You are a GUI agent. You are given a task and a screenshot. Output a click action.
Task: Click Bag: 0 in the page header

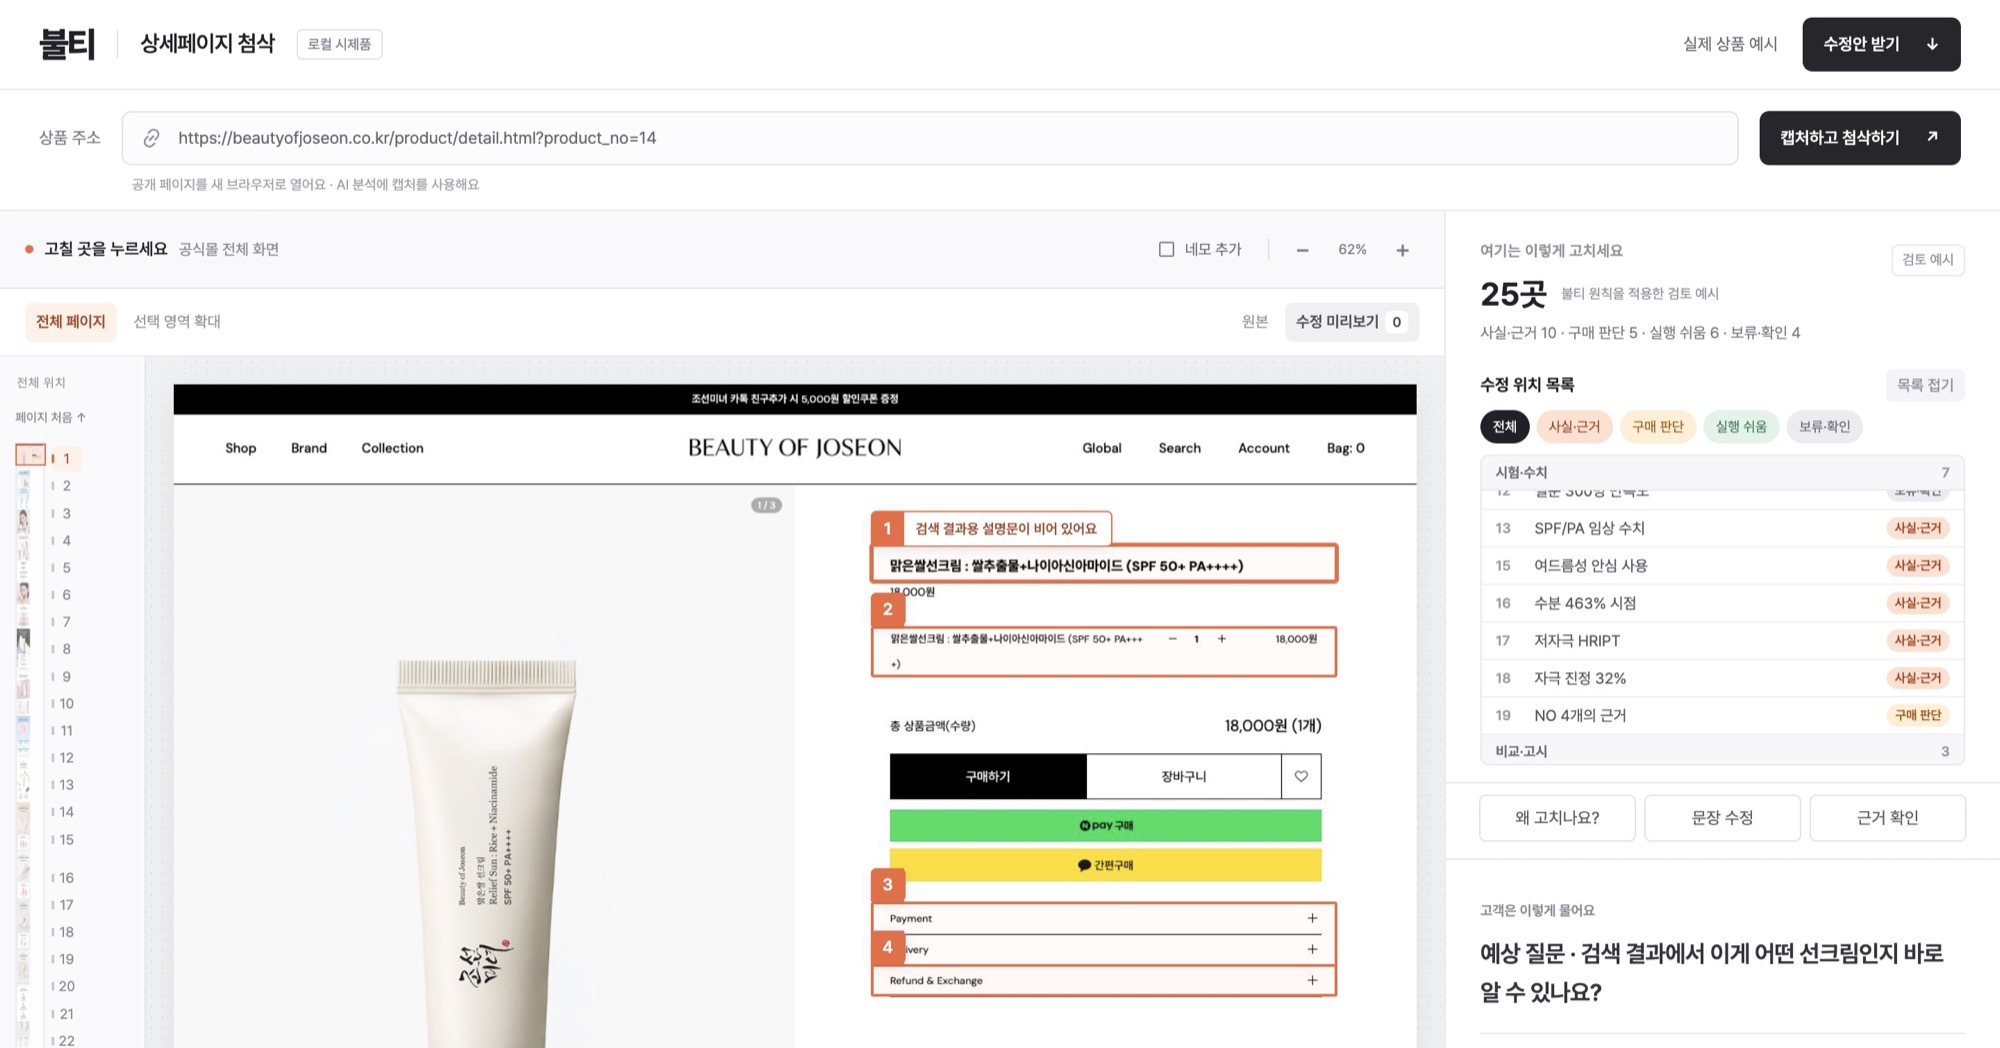pos(1345,448)
